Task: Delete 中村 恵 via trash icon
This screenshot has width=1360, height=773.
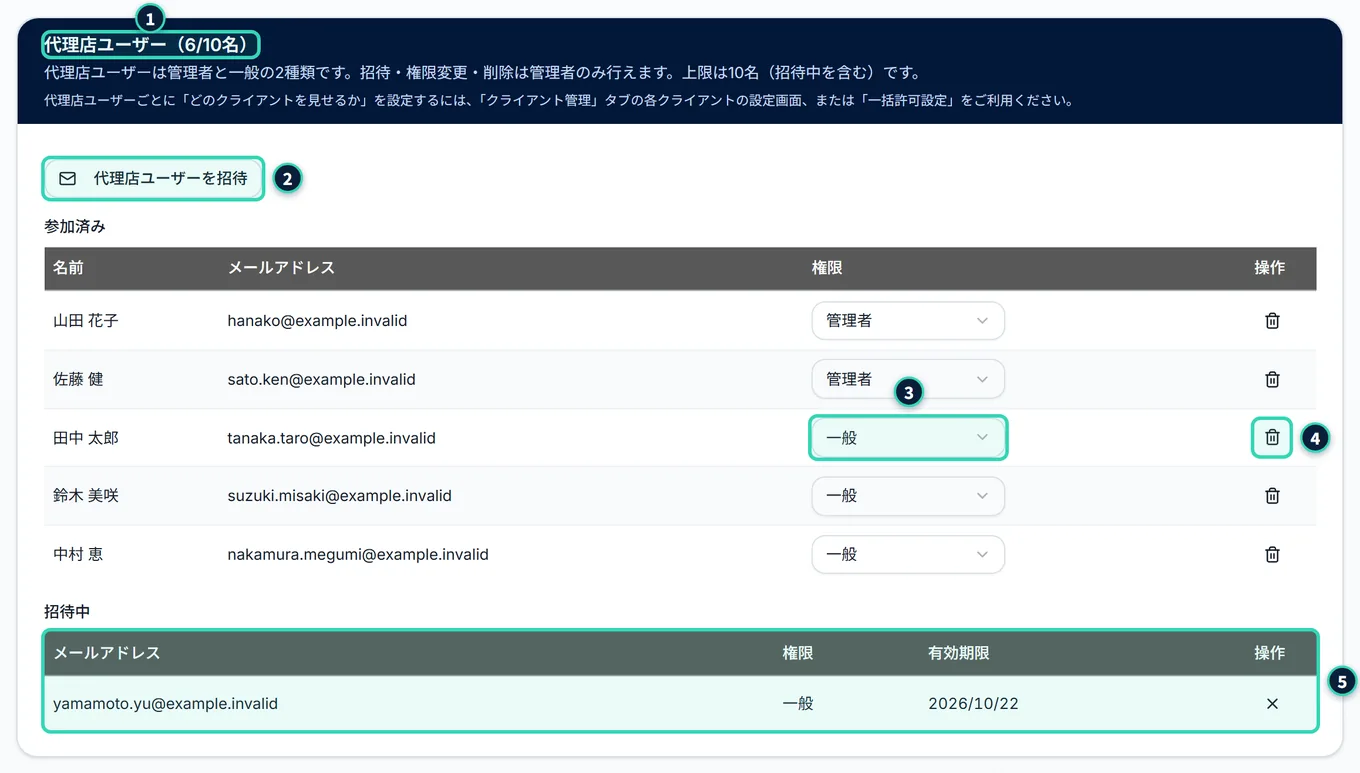Action: point(1272,554)
